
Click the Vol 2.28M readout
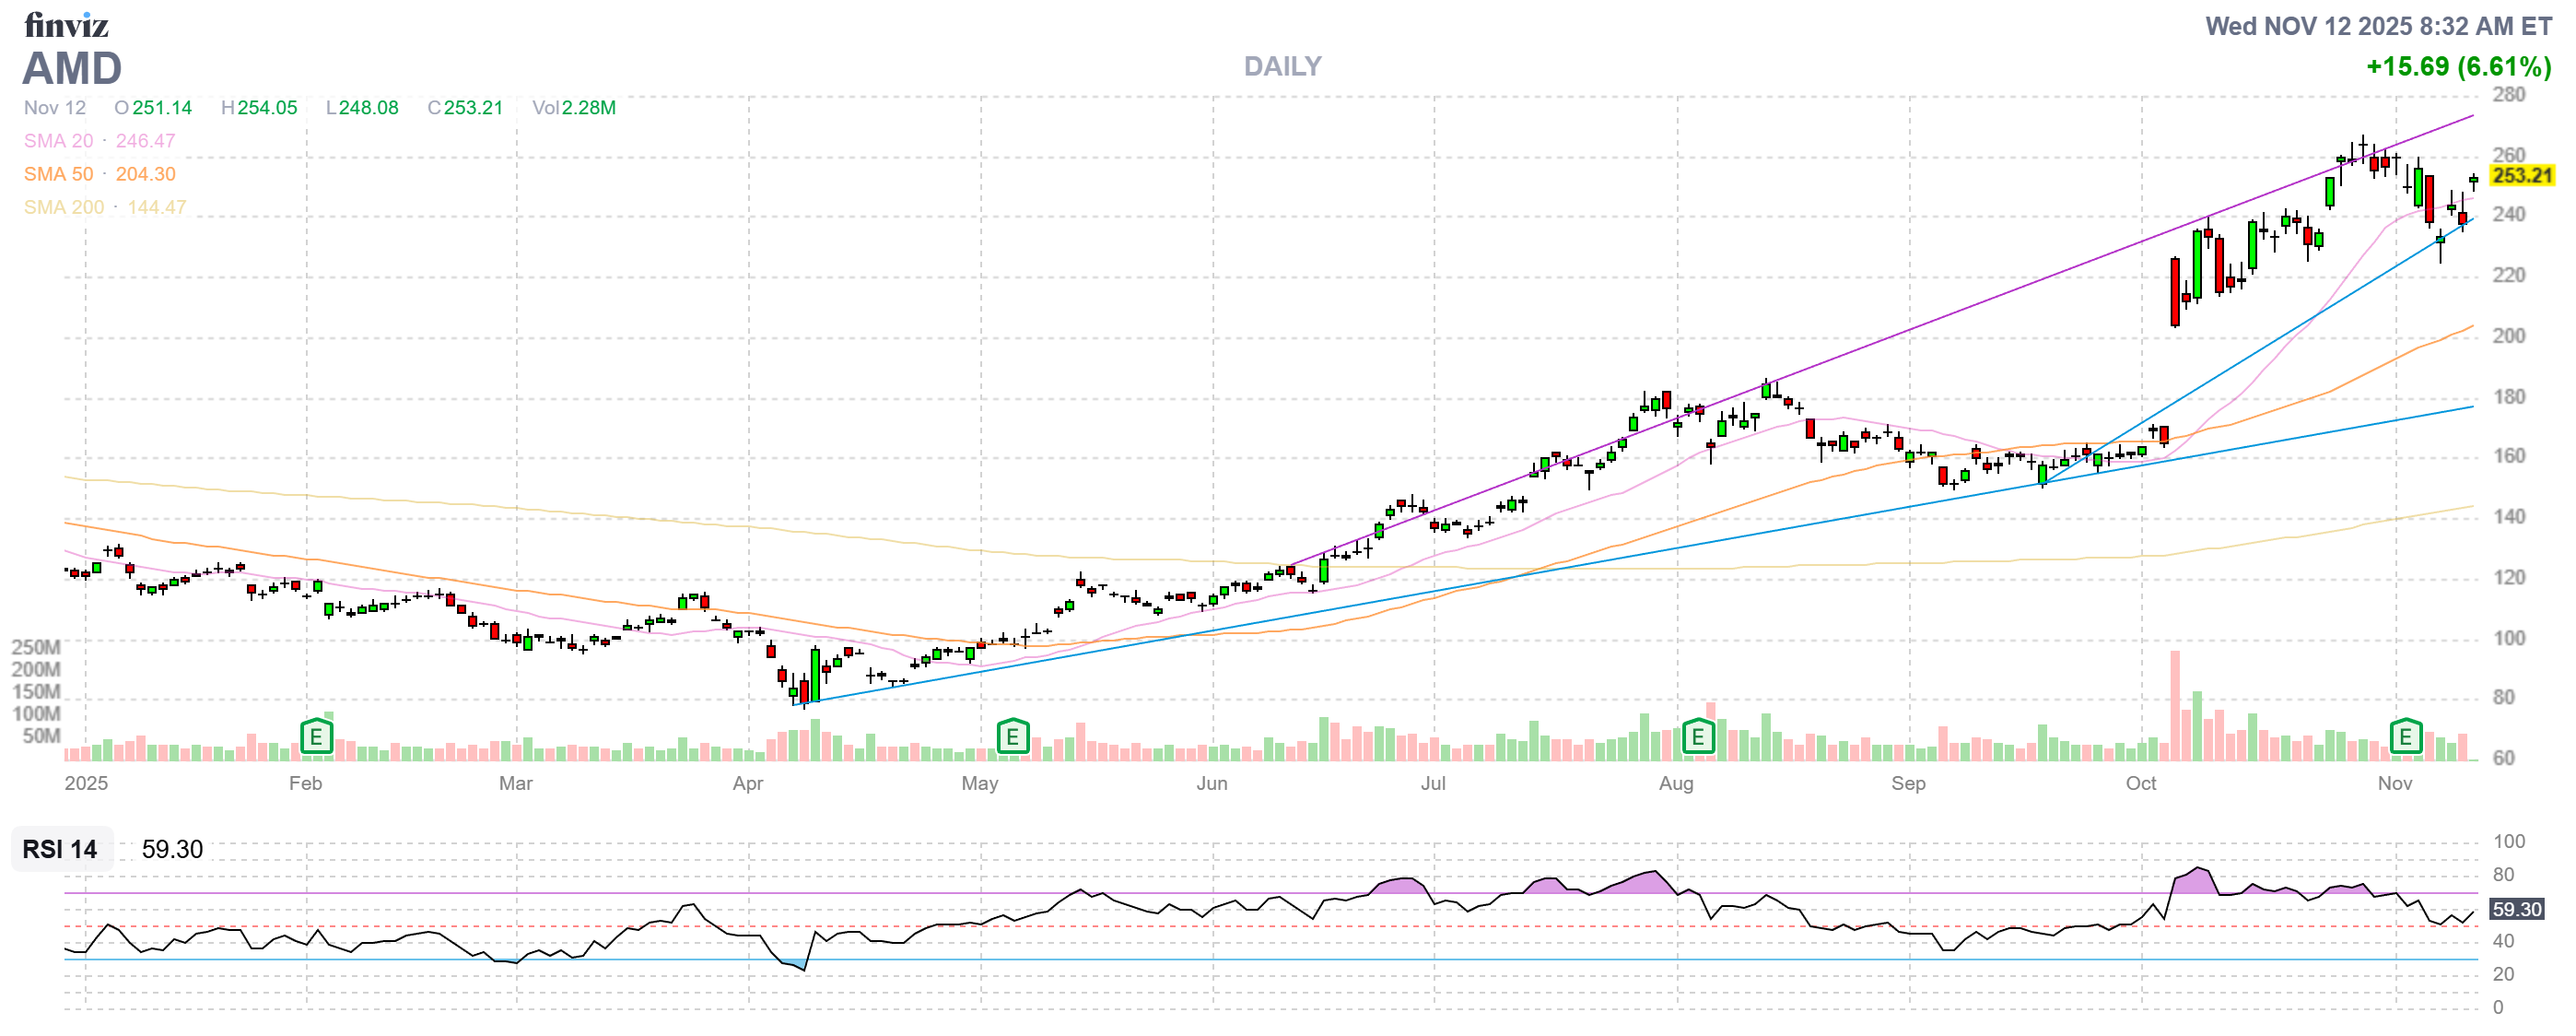pyautogui.click(x=574, y=108)
